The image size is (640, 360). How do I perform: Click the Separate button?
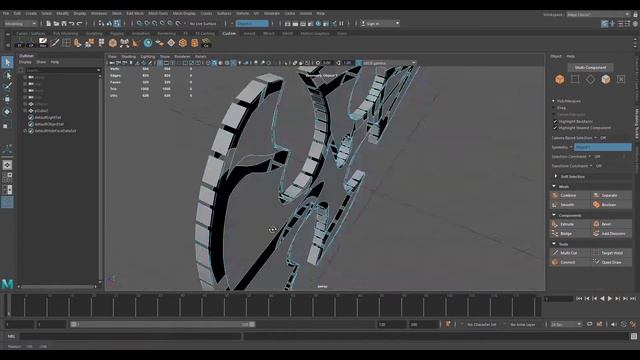coord(611,196)
